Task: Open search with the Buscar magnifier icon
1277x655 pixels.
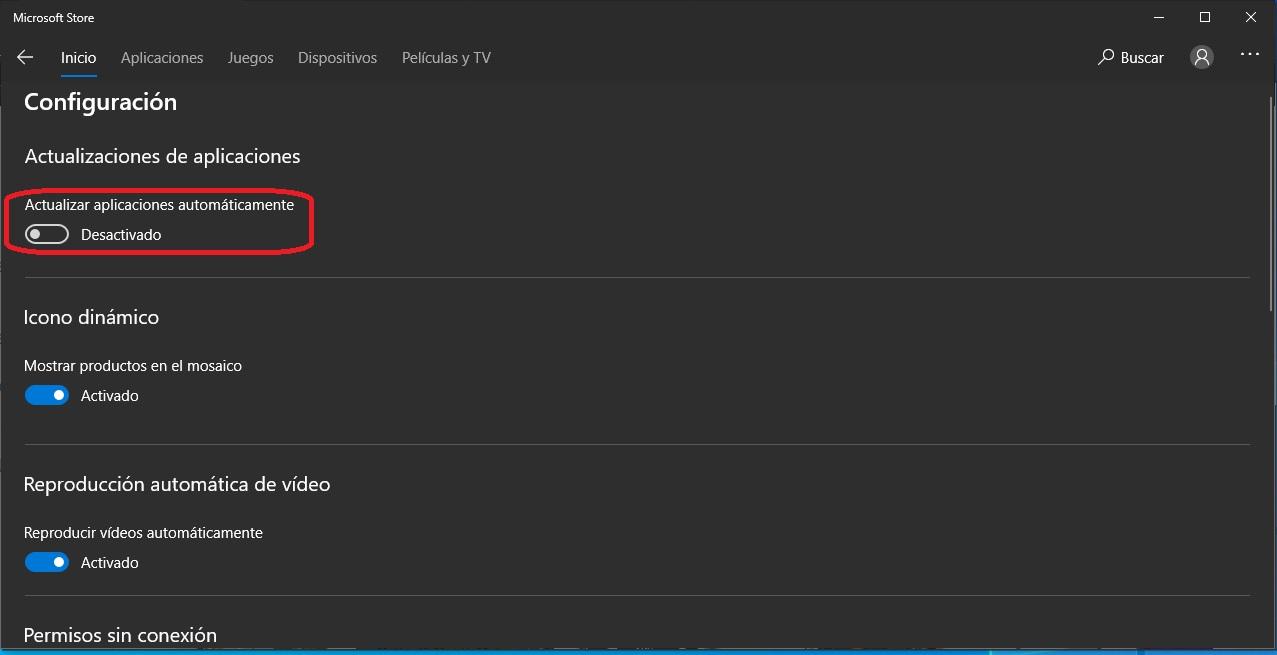Action: pyautogui.click(x=1106, y=58)
